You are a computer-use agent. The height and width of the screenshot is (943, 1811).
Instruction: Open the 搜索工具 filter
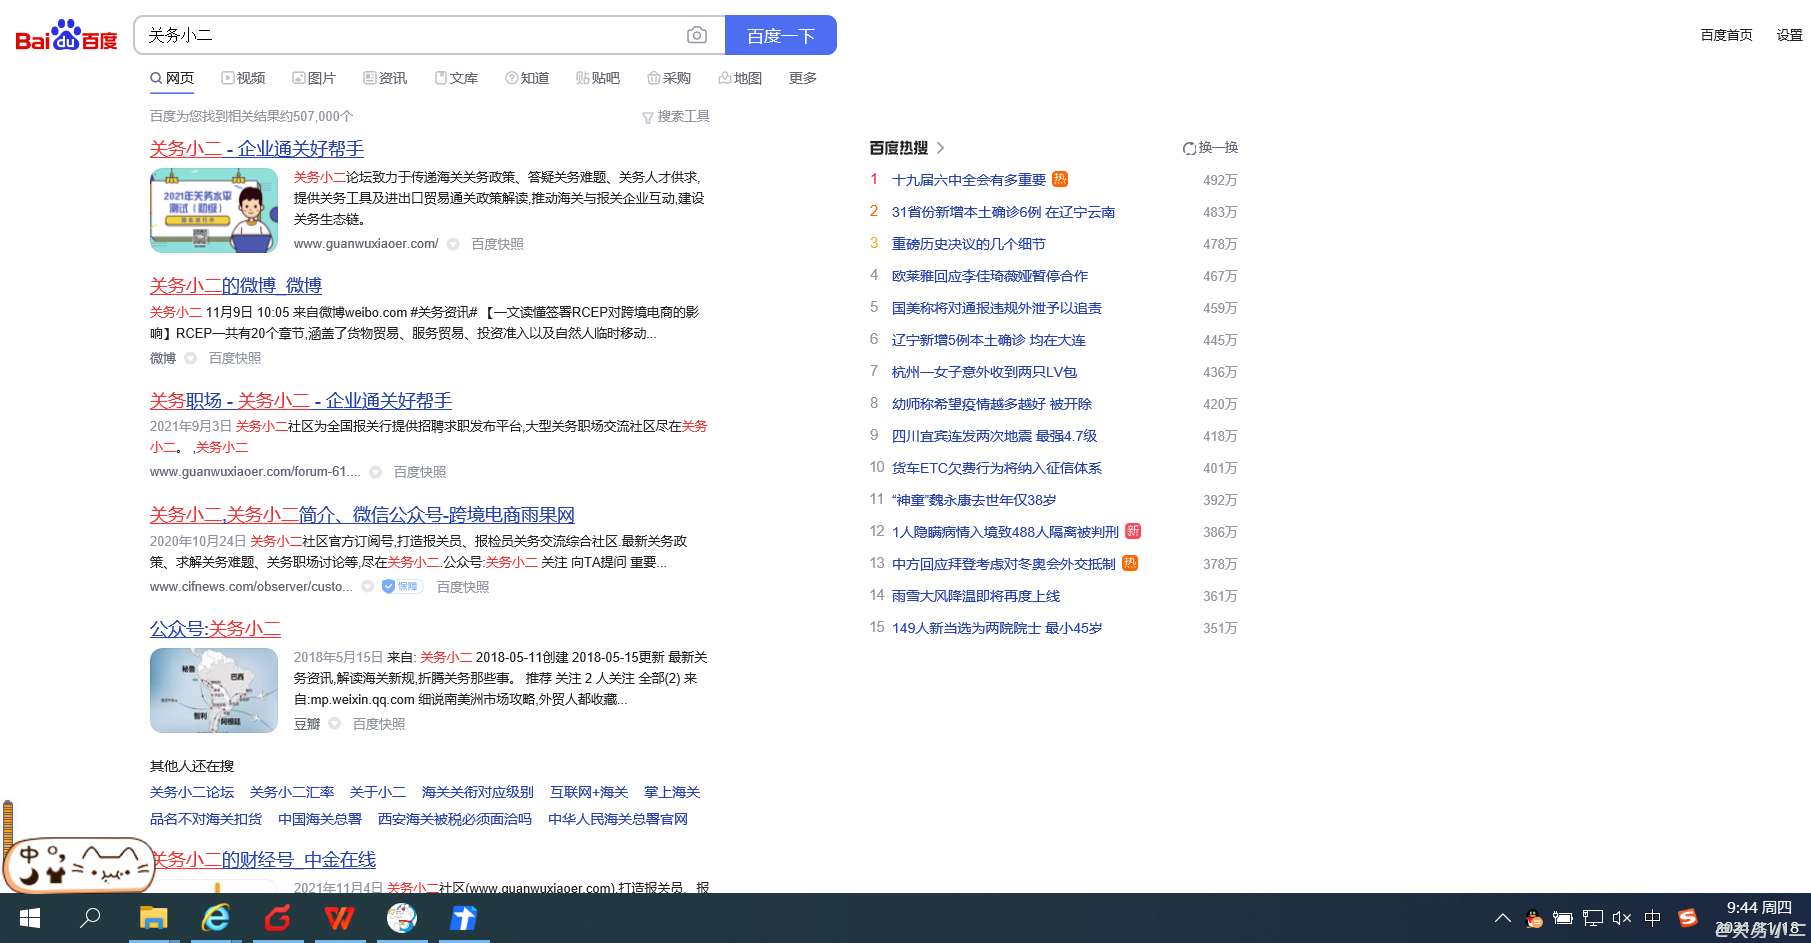pos(676,117)
